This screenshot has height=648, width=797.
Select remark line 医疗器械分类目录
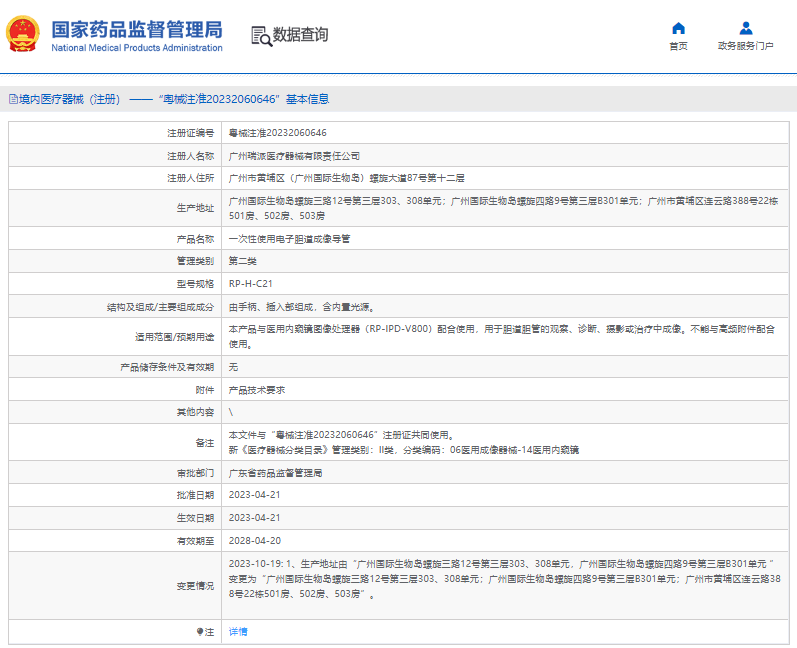tap(404, 450)
